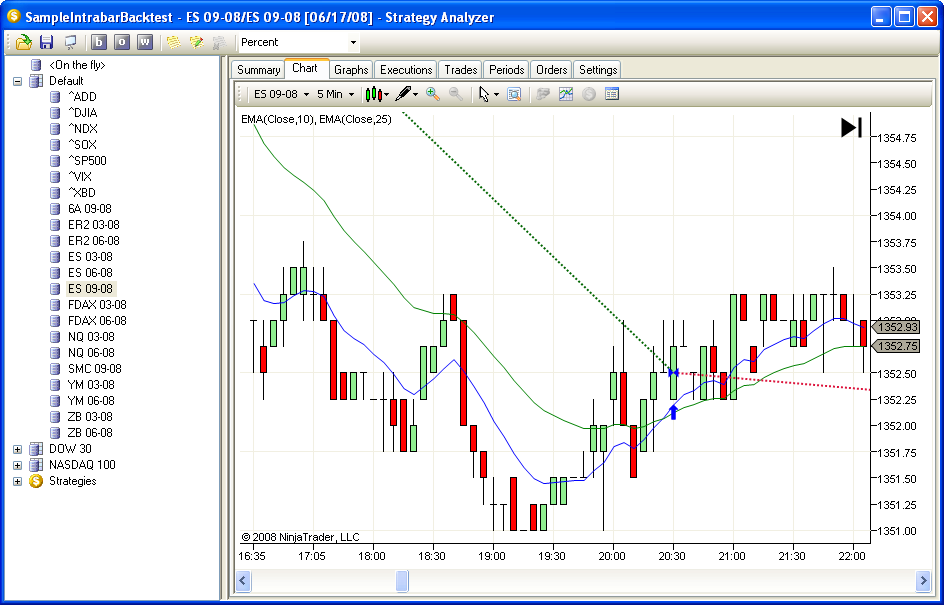Click the grayed dollar strategies icon
The height and width of the screenshot is (605, 944).
point(589,94)
